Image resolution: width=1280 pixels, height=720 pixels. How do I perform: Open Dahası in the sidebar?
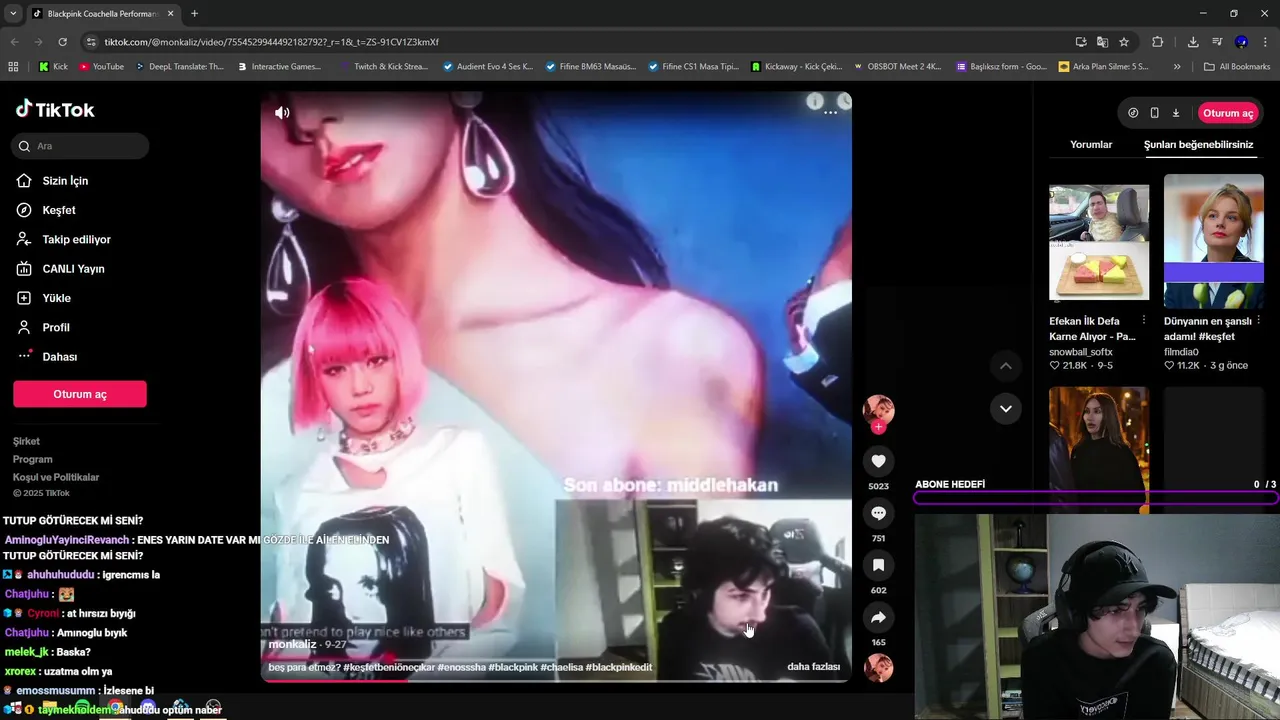60,357
